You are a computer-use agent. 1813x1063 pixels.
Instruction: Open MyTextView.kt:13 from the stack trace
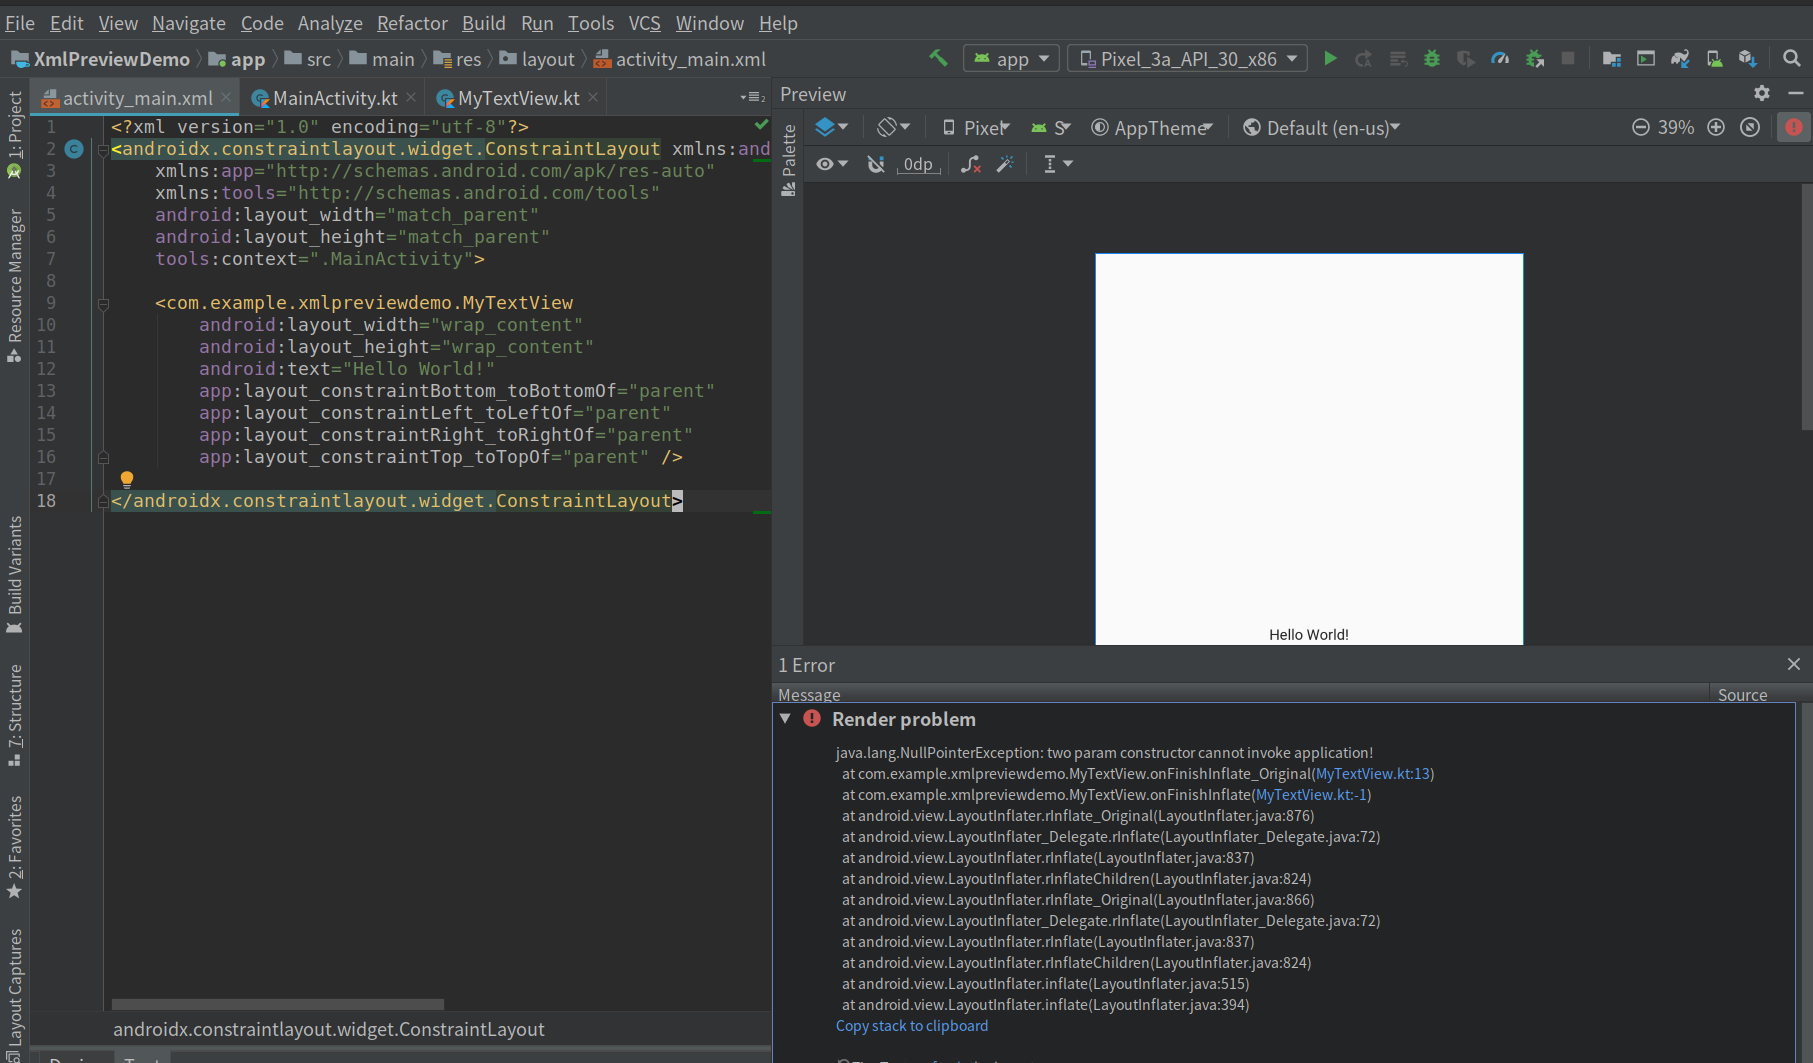point(1372,773)
